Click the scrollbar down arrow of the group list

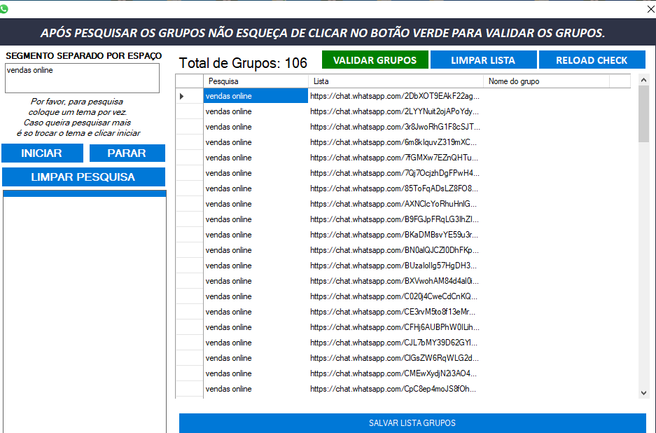[643, 393]
